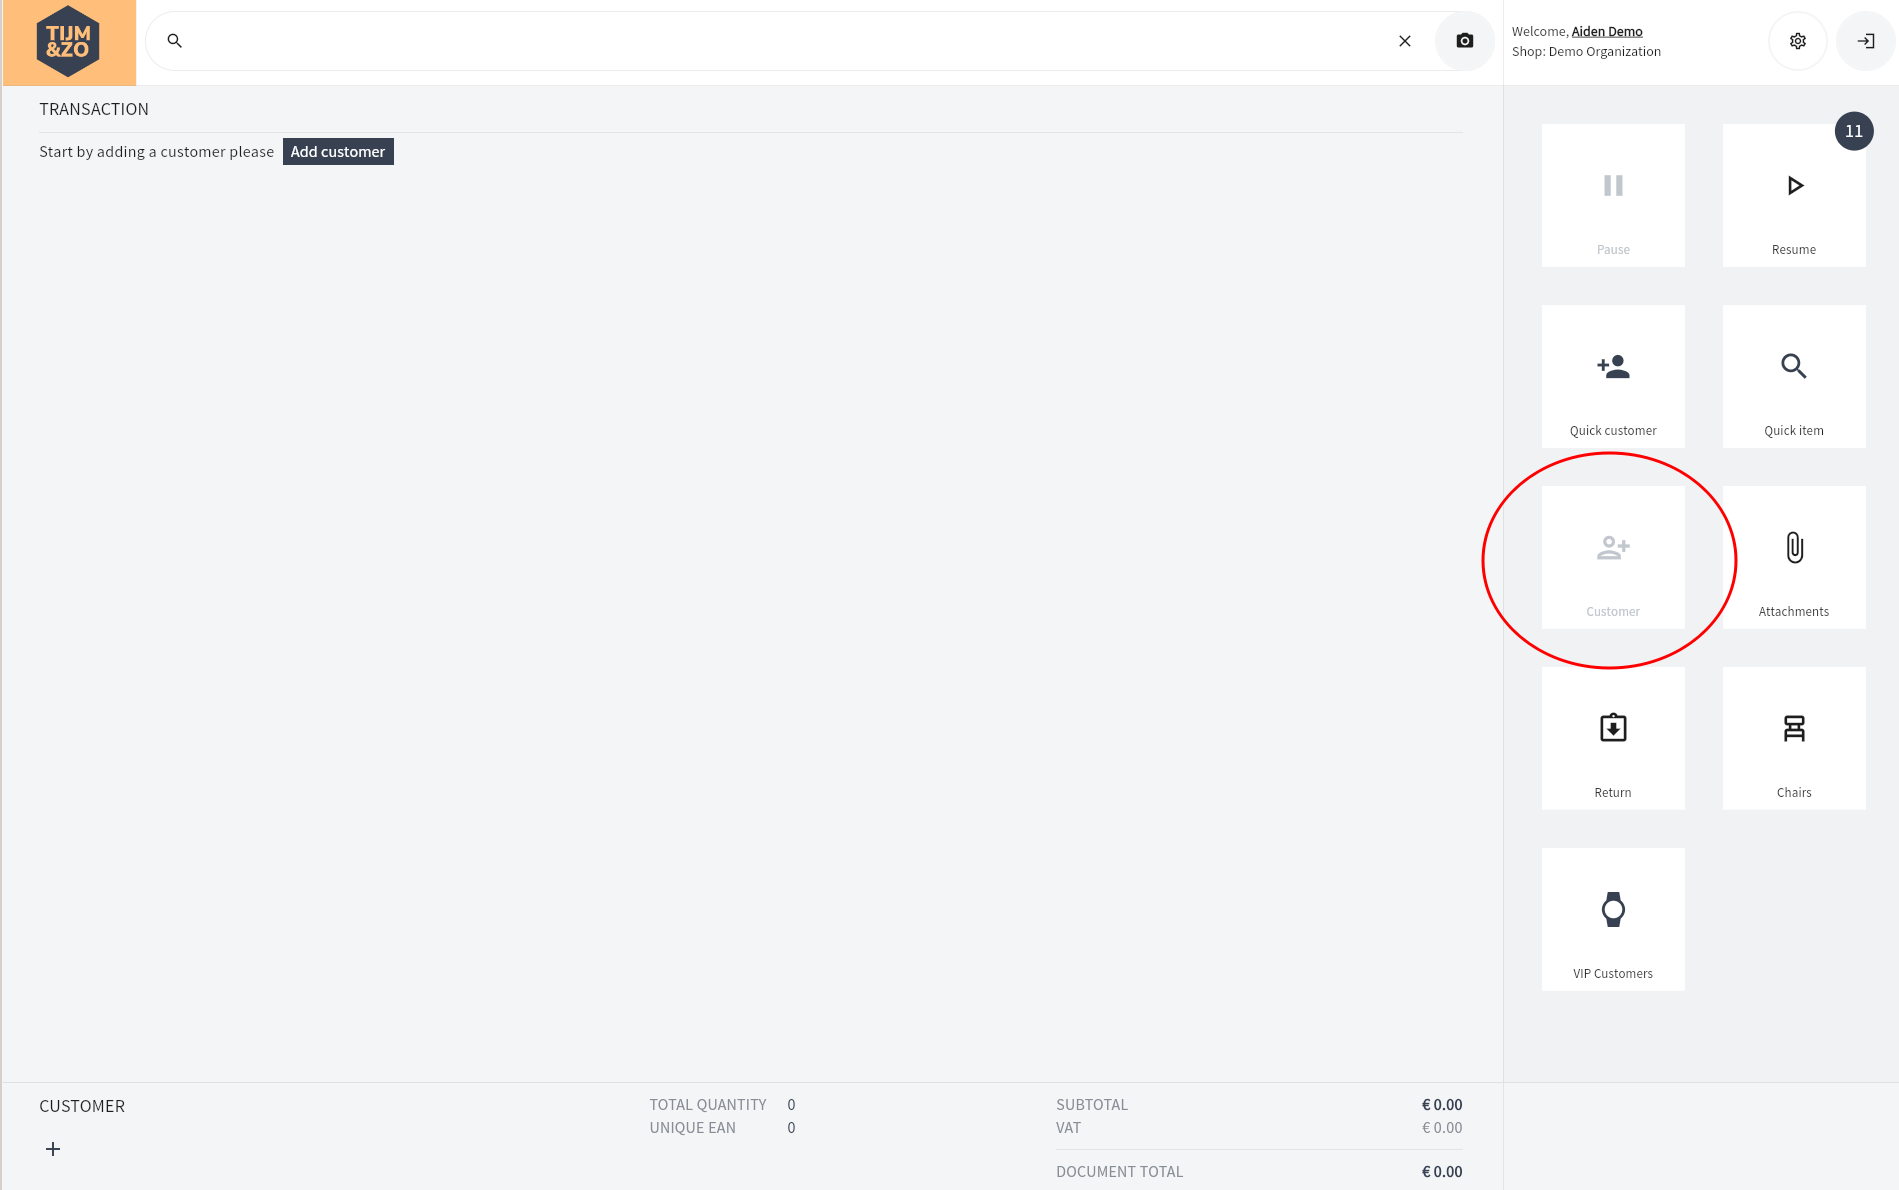Click the logout icon
Viewport: 1899px width, 1190px height.
pos(1865,41)
